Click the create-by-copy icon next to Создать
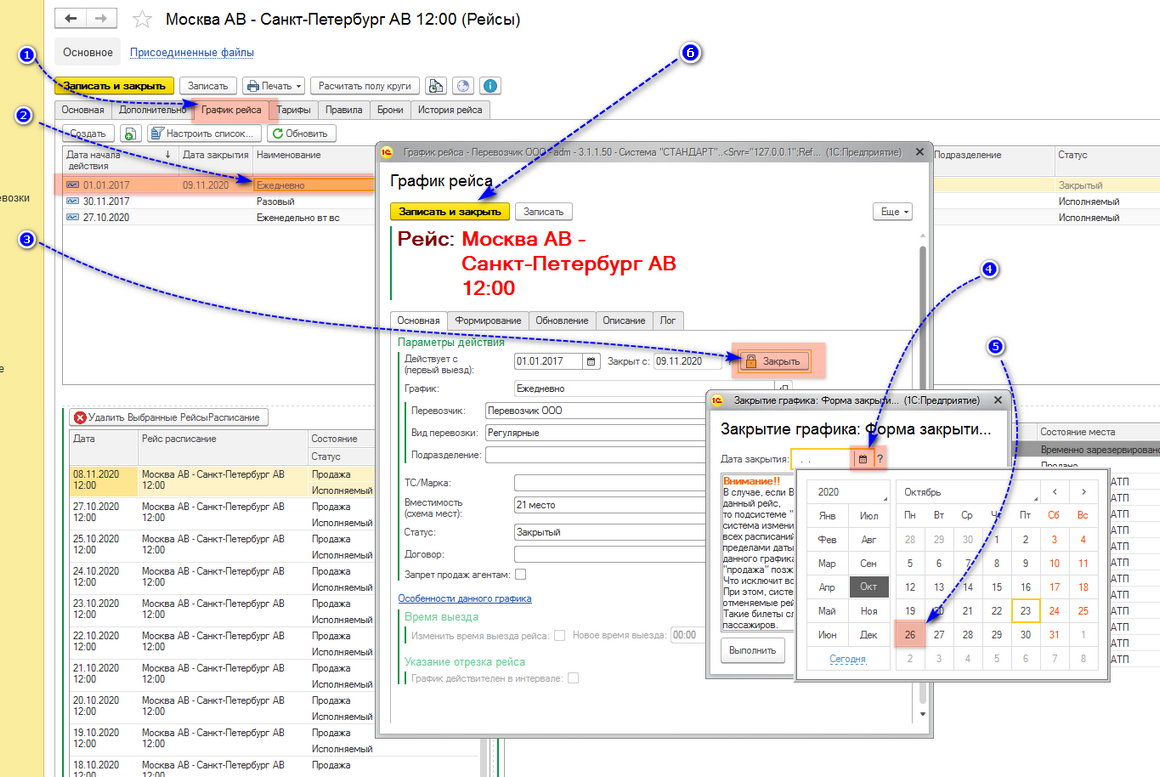The height and width of the screenshot is (777, 1160). pos(130,134)
